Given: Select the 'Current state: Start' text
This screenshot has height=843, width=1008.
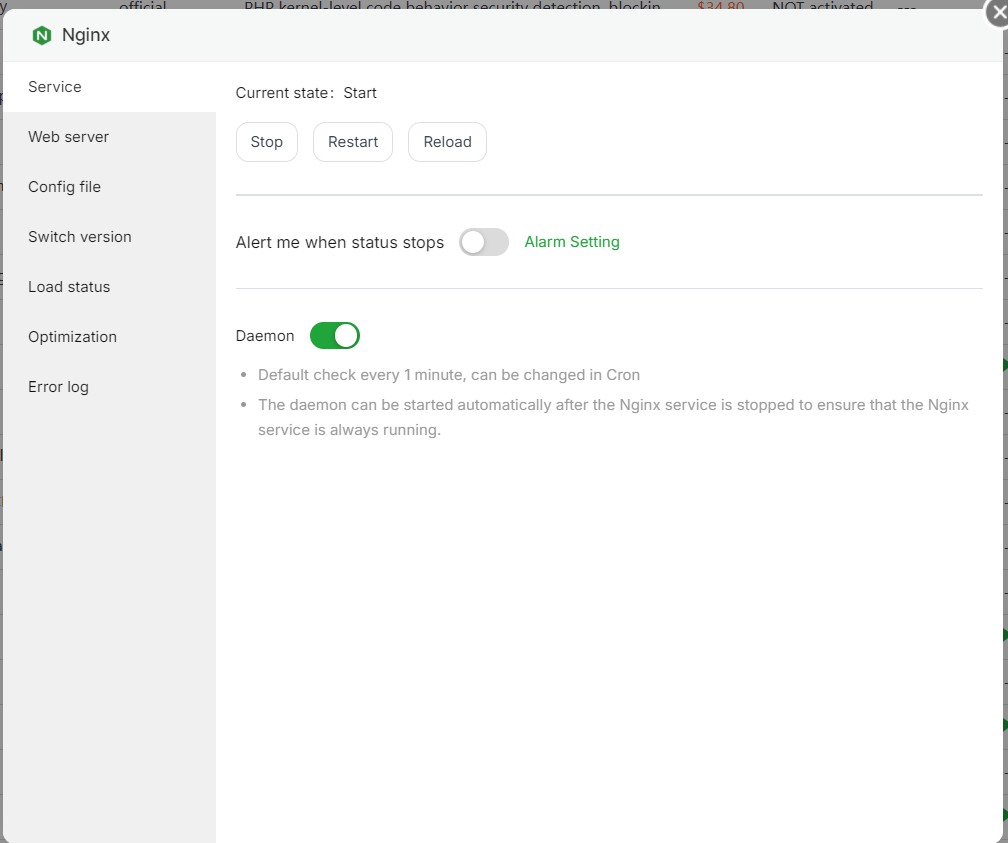Looking at the screenshot, I should [306, 93].
